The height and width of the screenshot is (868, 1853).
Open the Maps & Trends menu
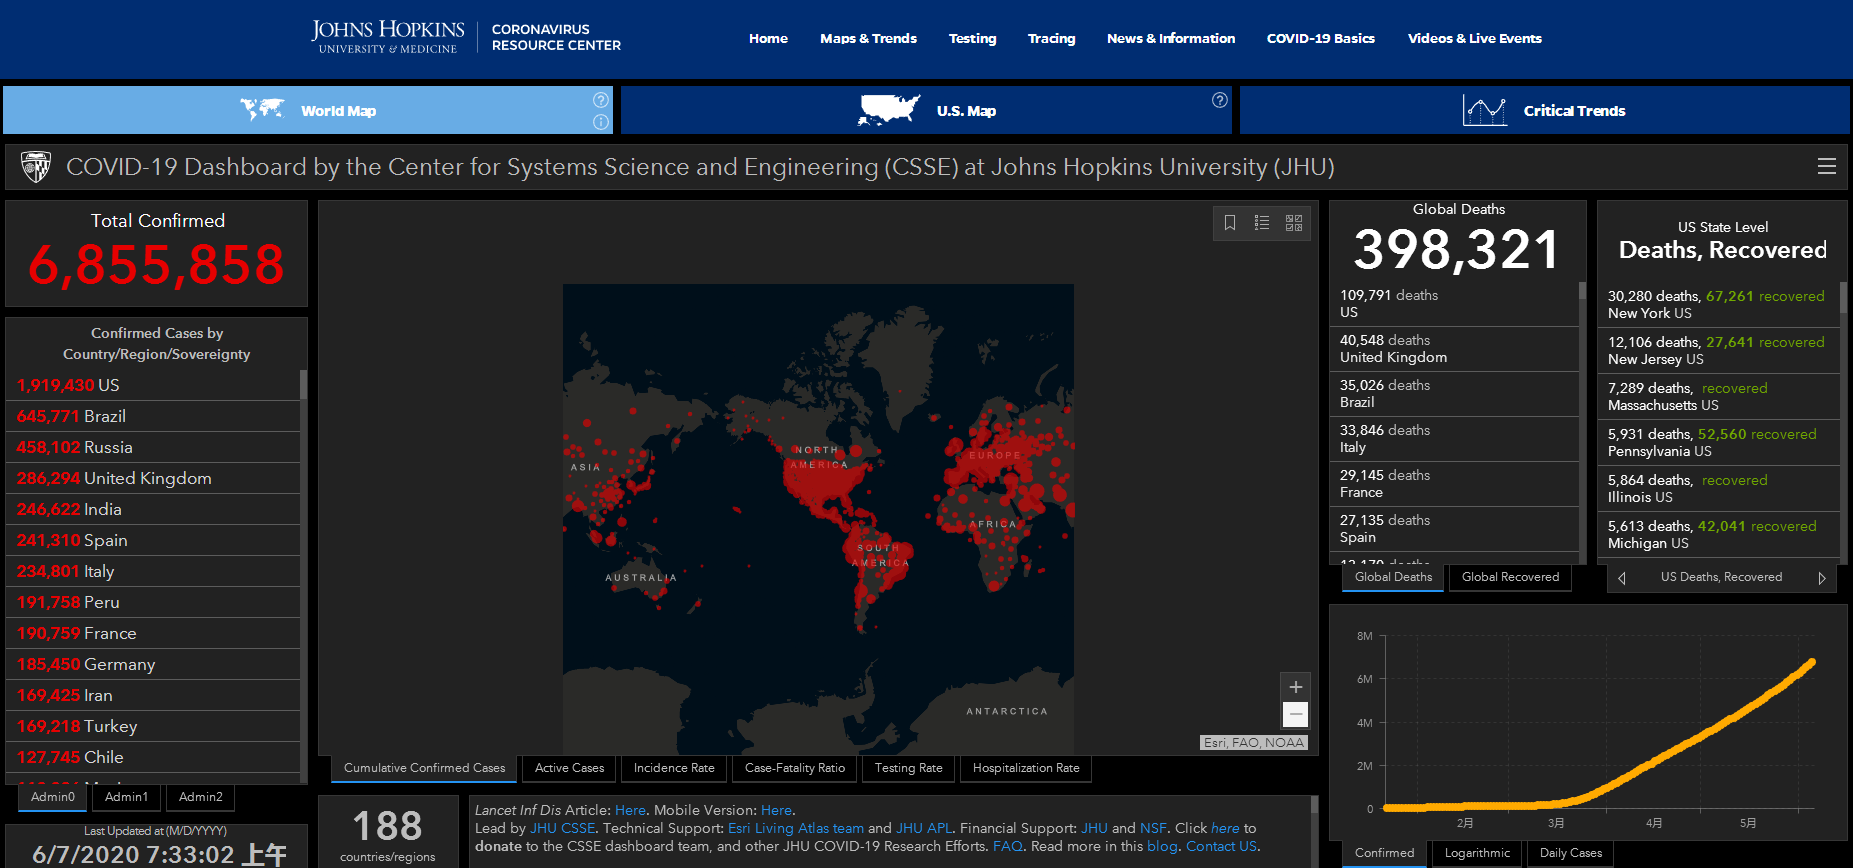(x=868, y=39)
